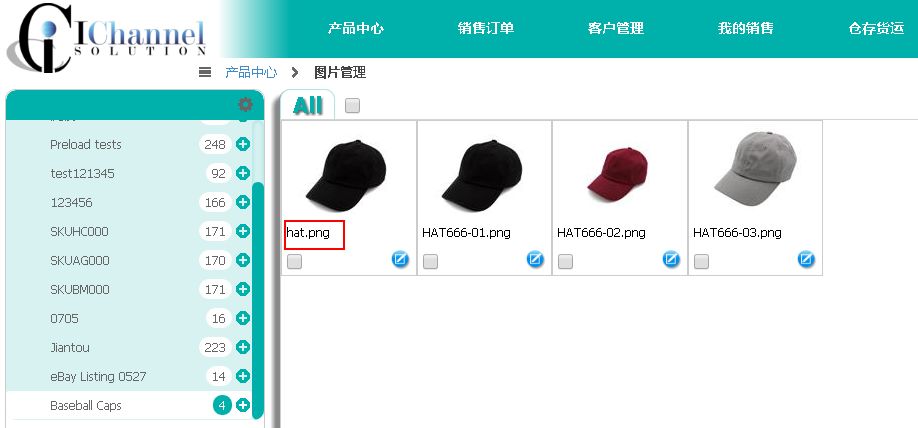Open edit icon for HAT666-03.png
Viewport: 918px width, 428px height.
point(806,259)
